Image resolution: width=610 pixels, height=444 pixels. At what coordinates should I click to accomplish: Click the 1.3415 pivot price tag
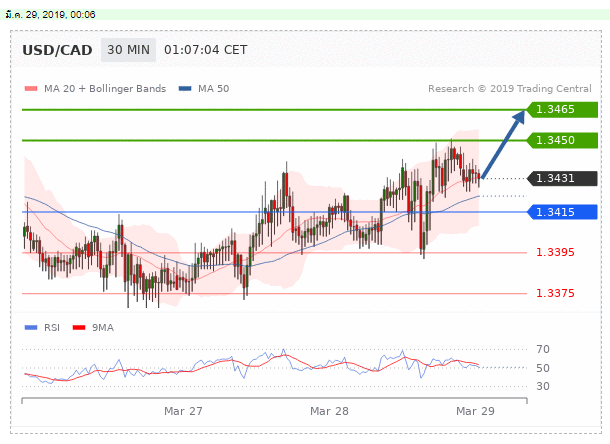[562, 212]
